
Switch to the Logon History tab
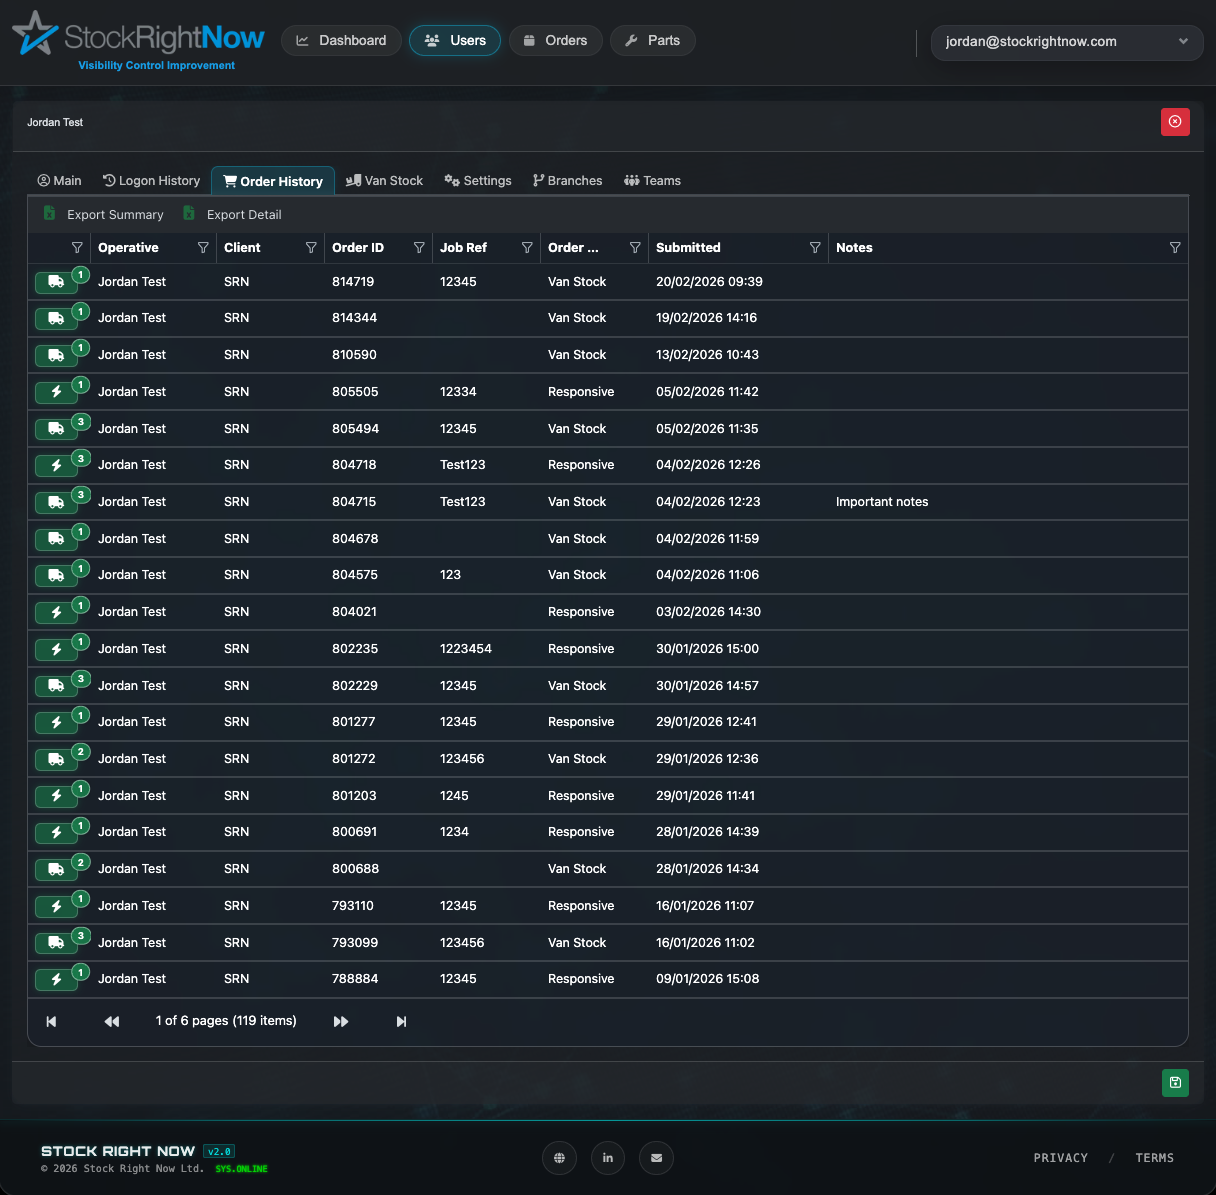click(151, 180)
